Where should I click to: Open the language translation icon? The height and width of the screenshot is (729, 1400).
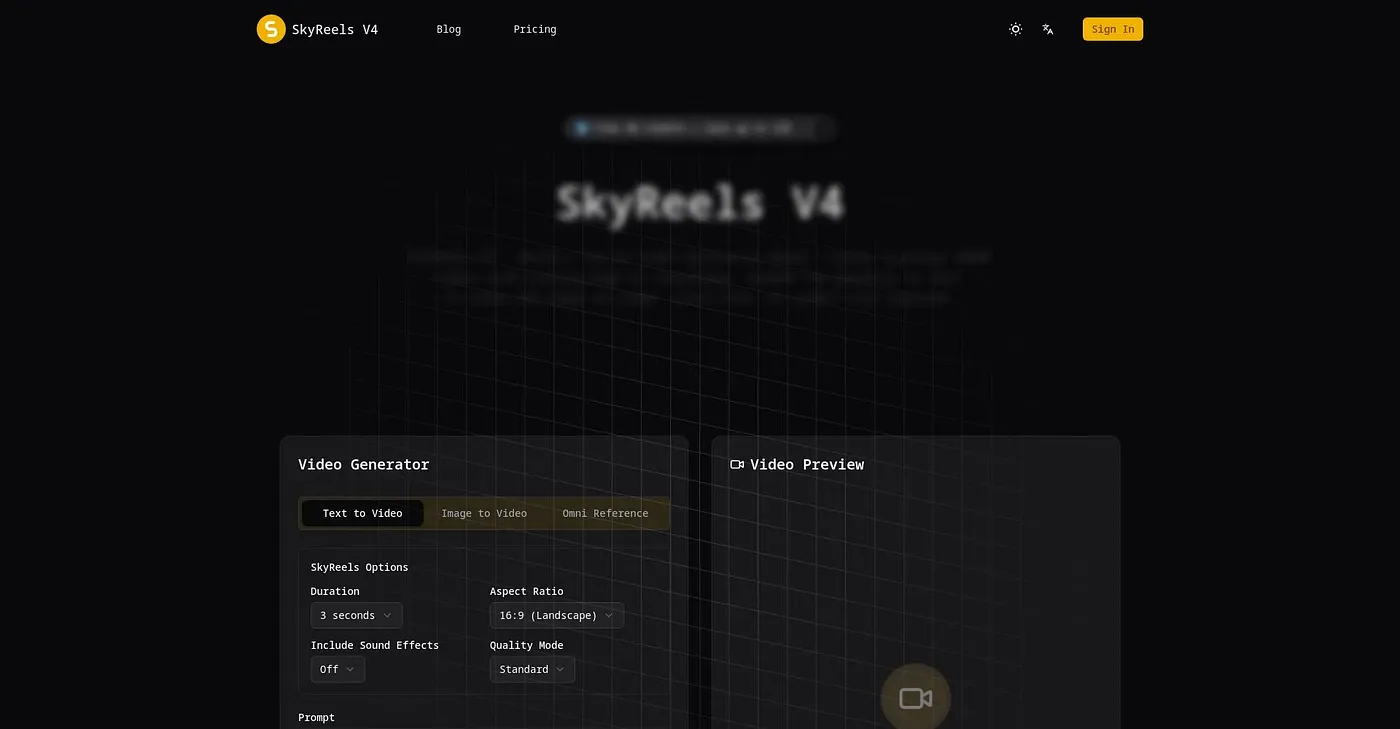tap(1048, 29)
